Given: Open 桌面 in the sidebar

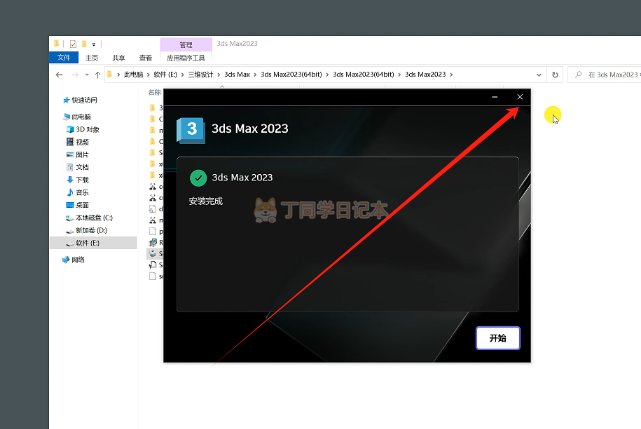Looking at the screenshot, I should (x=78, y=205).
